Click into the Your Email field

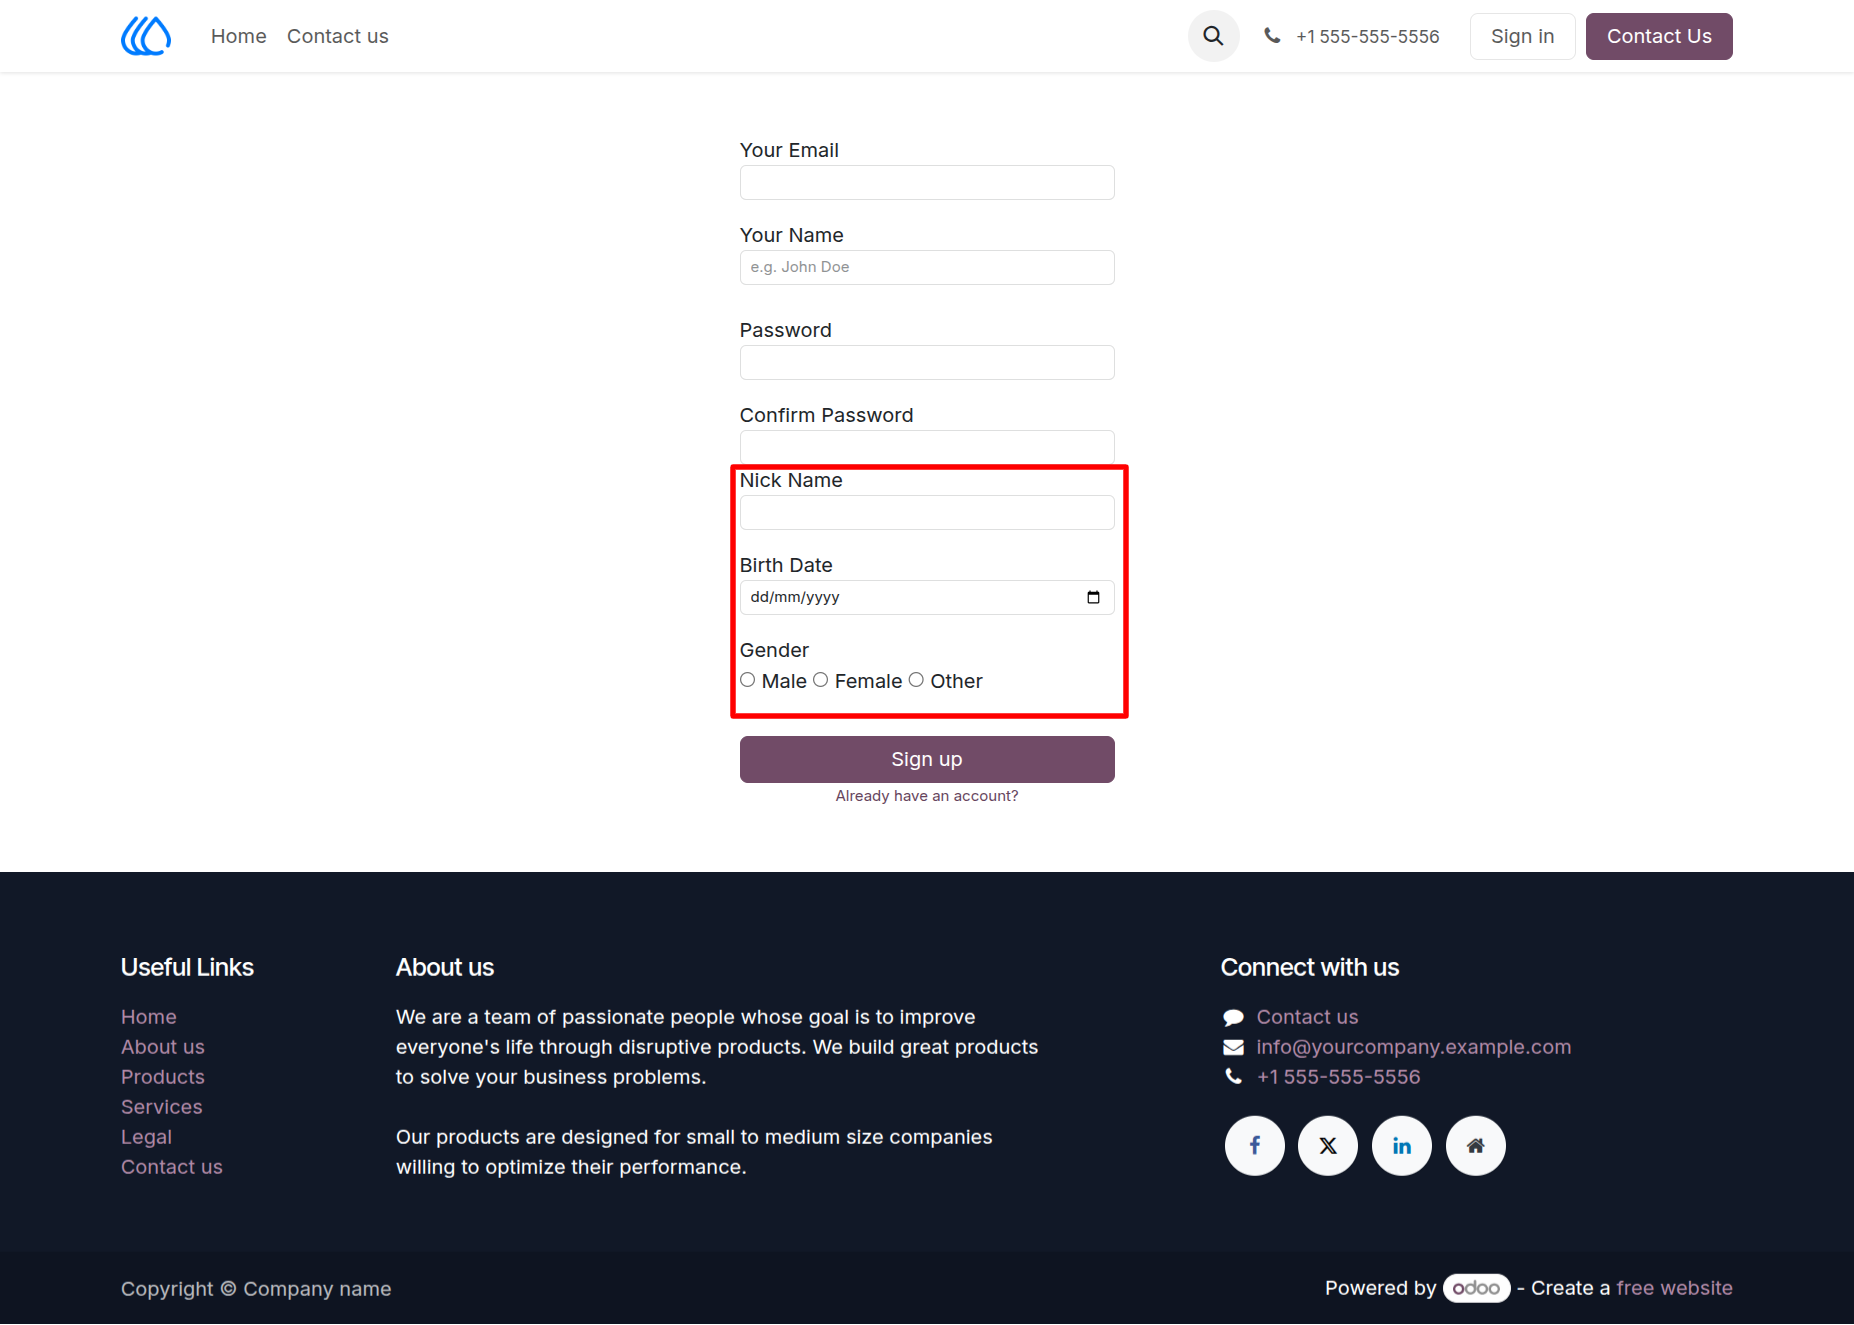927,183
